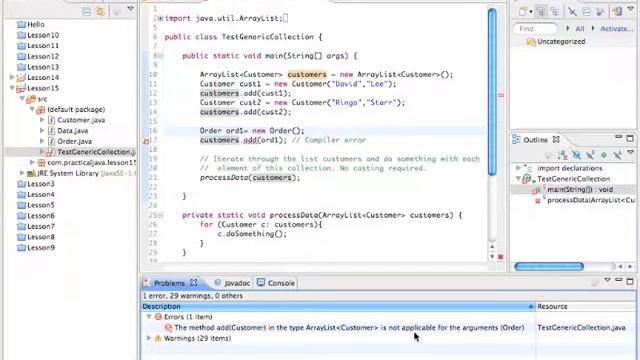Collapse the Errors (1 item) group

[x=149, y=317]
